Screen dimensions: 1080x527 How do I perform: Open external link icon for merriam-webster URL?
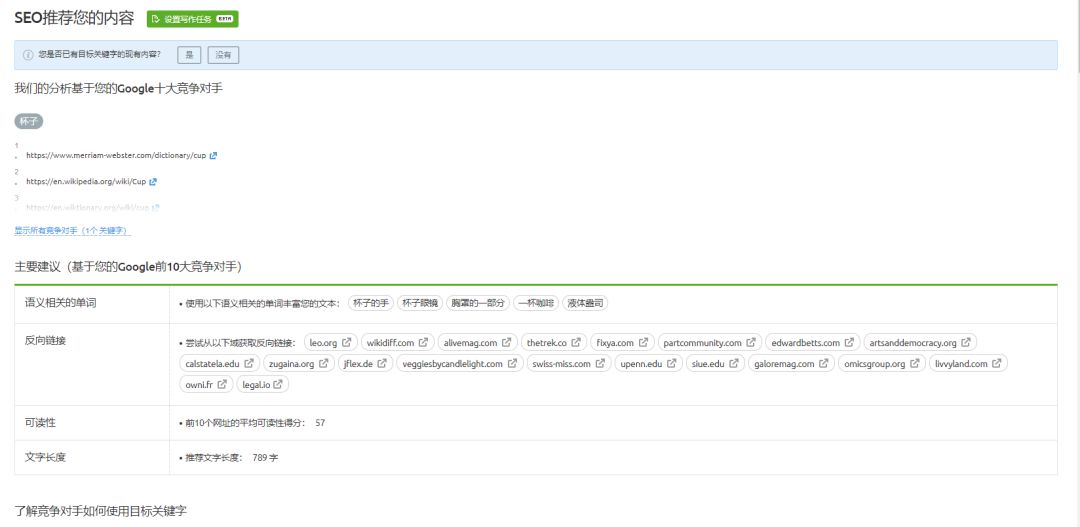[213, 156]
